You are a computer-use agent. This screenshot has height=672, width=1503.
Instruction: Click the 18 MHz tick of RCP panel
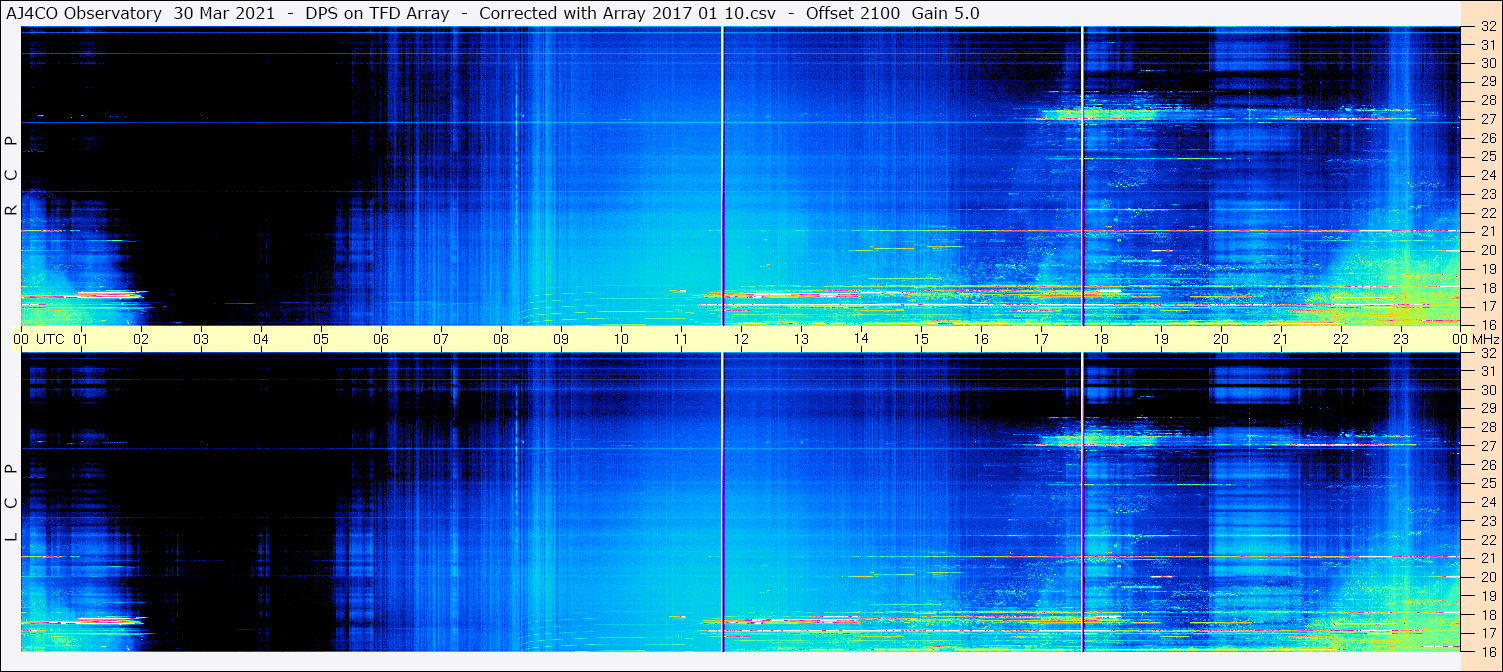click(1487, 287)
